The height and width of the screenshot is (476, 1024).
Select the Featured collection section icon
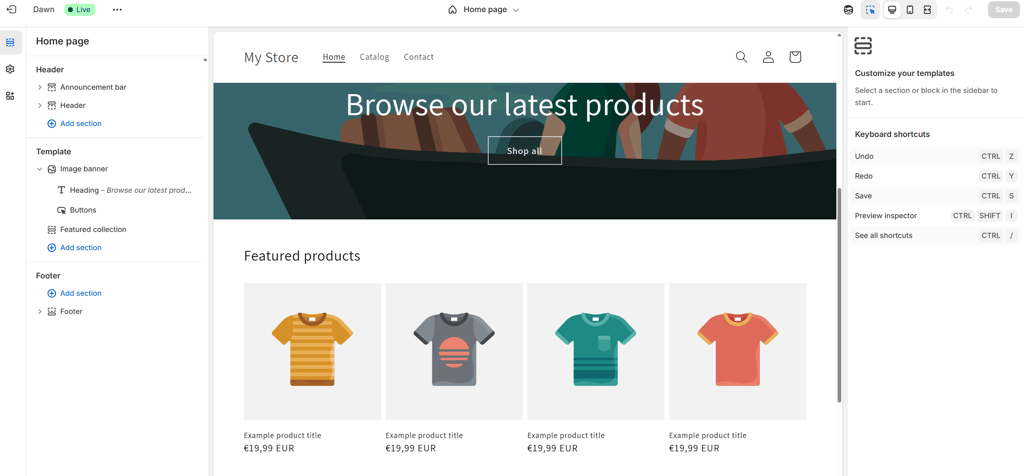pyautogui.click(x=52, y=230)
